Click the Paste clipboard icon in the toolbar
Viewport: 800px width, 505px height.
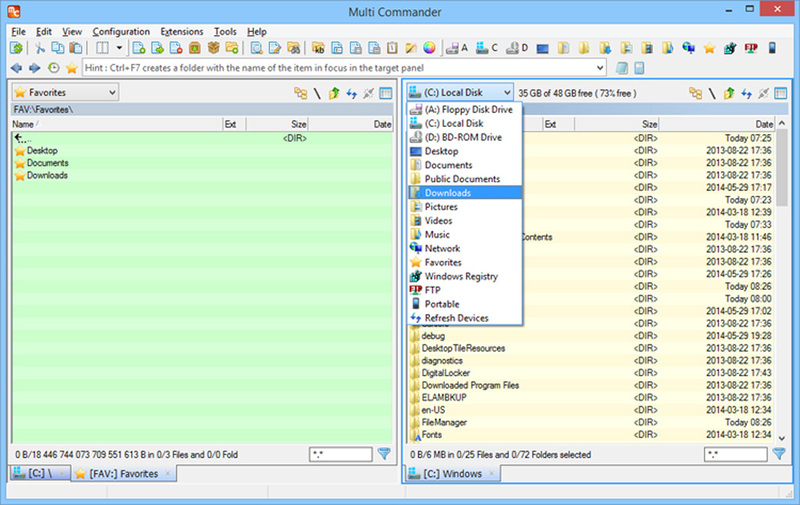(76, 48)
